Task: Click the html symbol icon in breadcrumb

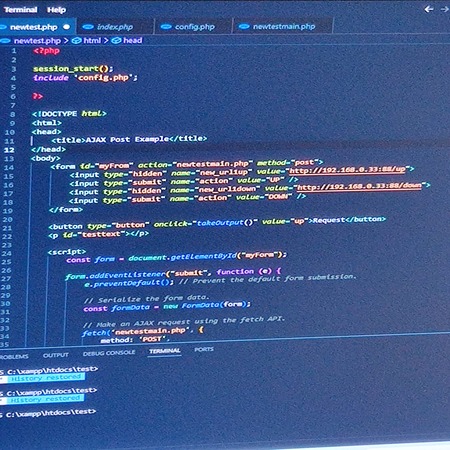Action: pyautogui.click(x=77, y=41)
